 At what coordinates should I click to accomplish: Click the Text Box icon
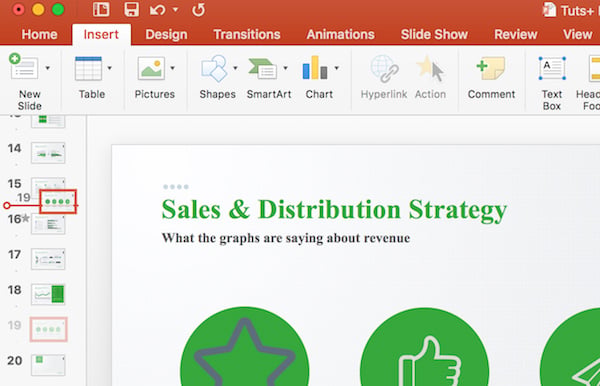552,68
